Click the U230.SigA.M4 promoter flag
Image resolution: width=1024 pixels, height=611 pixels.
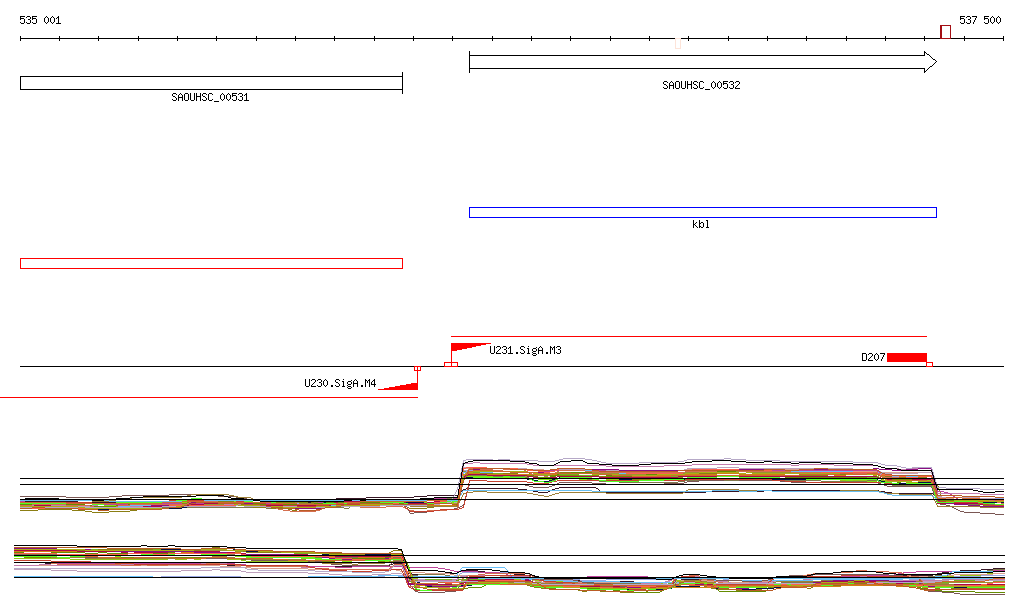tap(398, 386)
